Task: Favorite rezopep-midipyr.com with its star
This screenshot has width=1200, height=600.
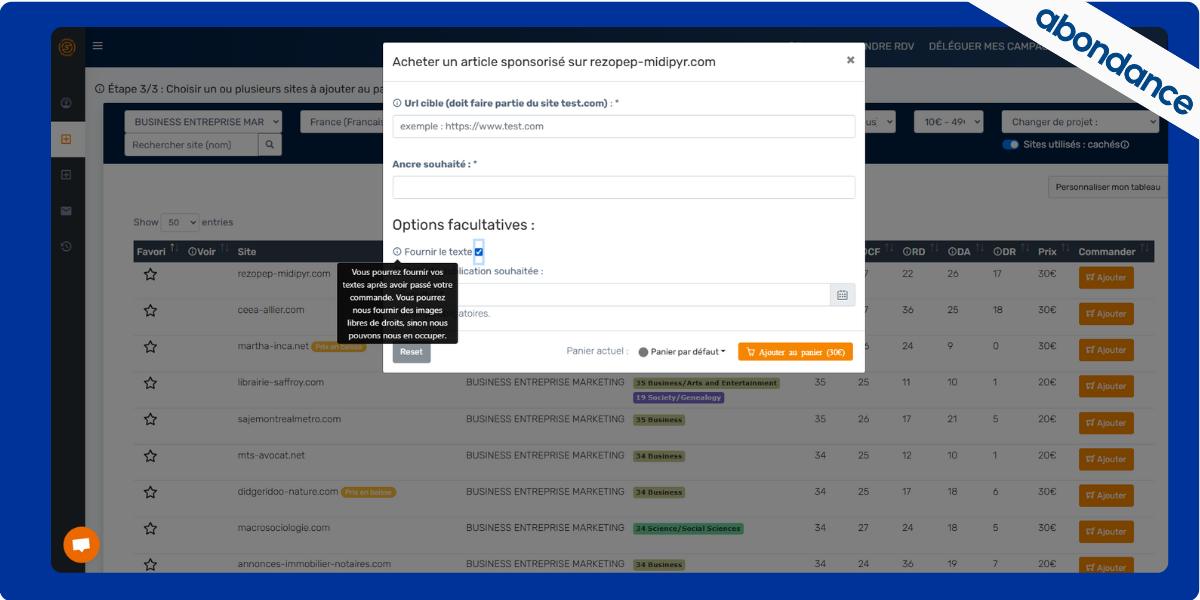Action: [150, 274]
